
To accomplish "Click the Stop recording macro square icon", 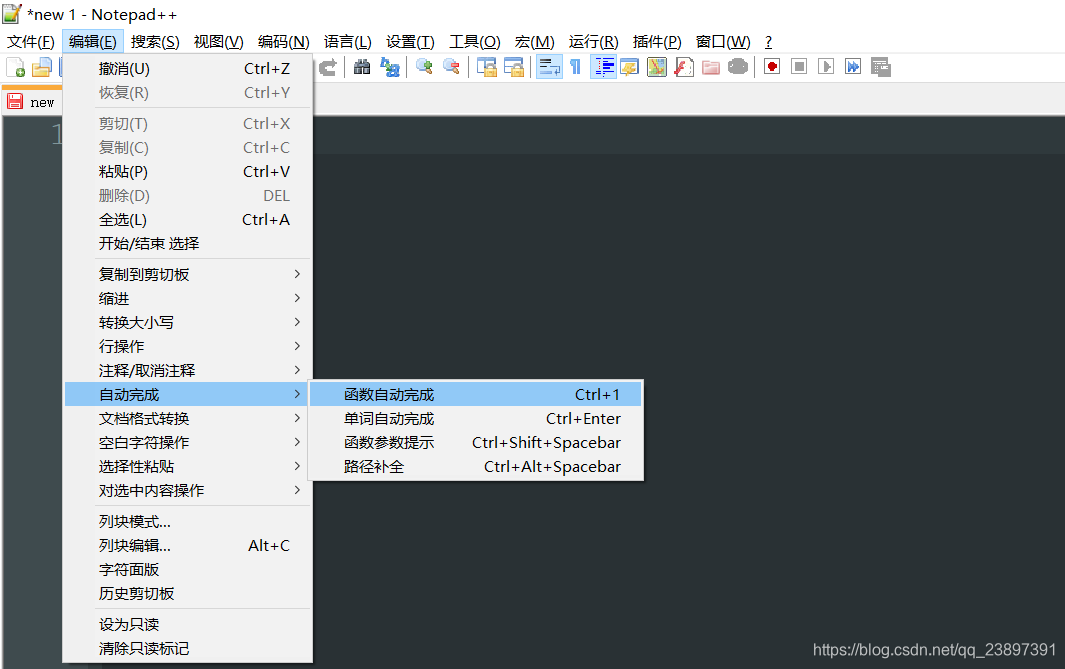I will coord(799,67).
